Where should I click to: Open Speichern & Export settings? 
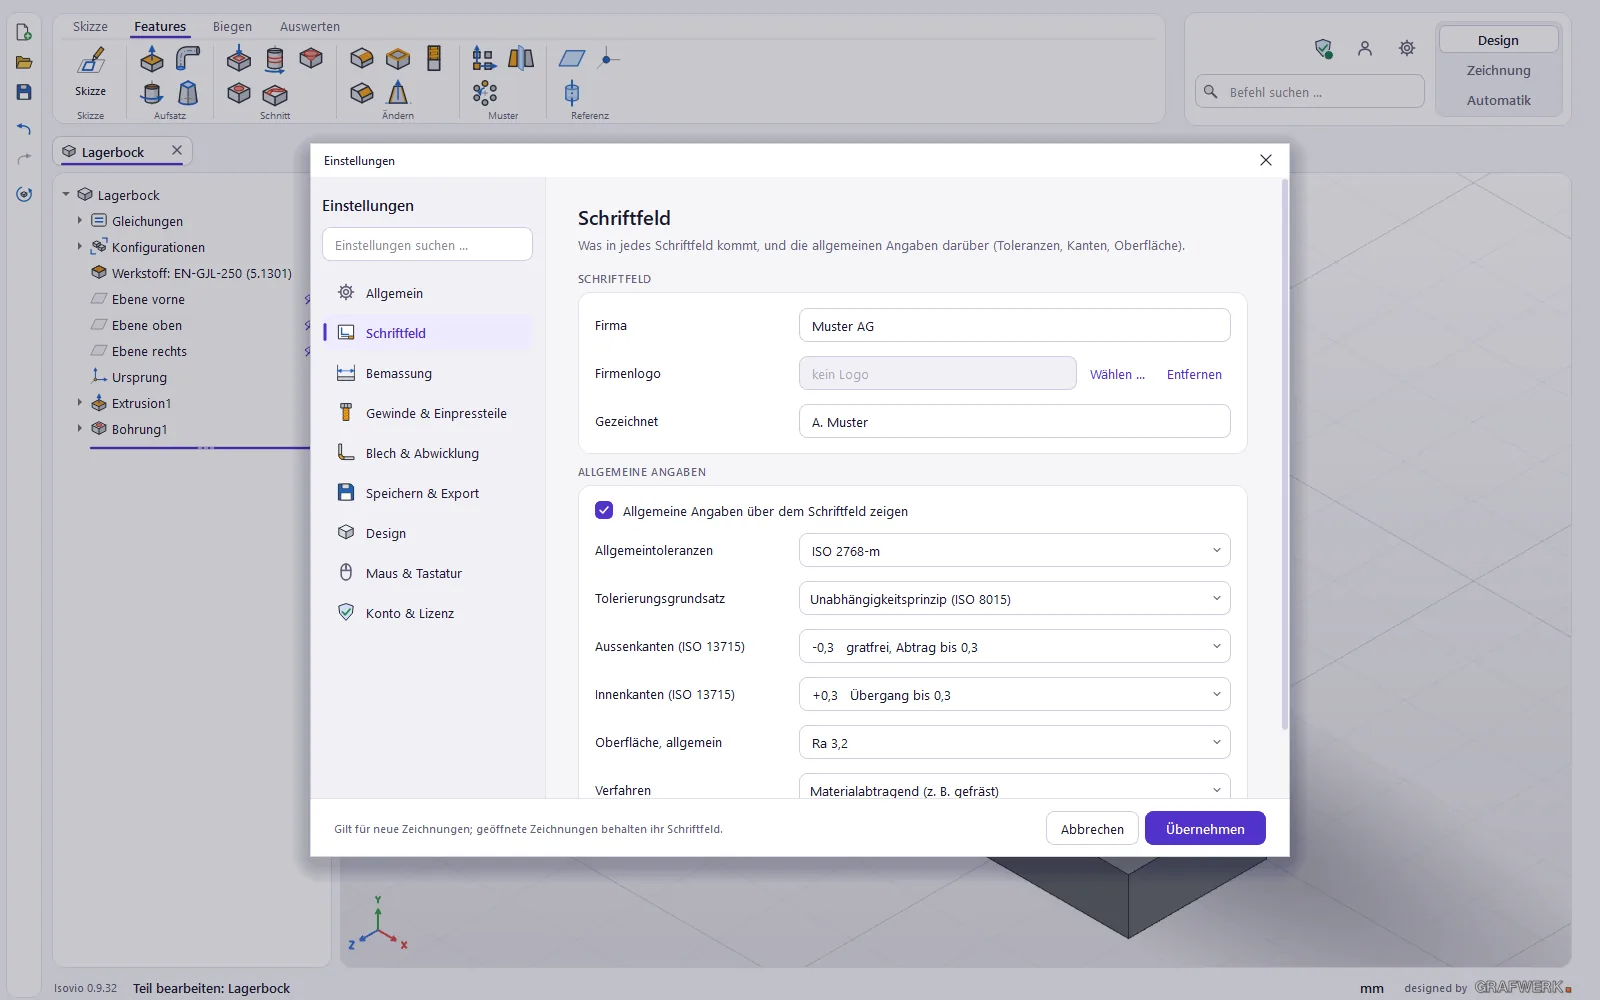click(427, 493)
